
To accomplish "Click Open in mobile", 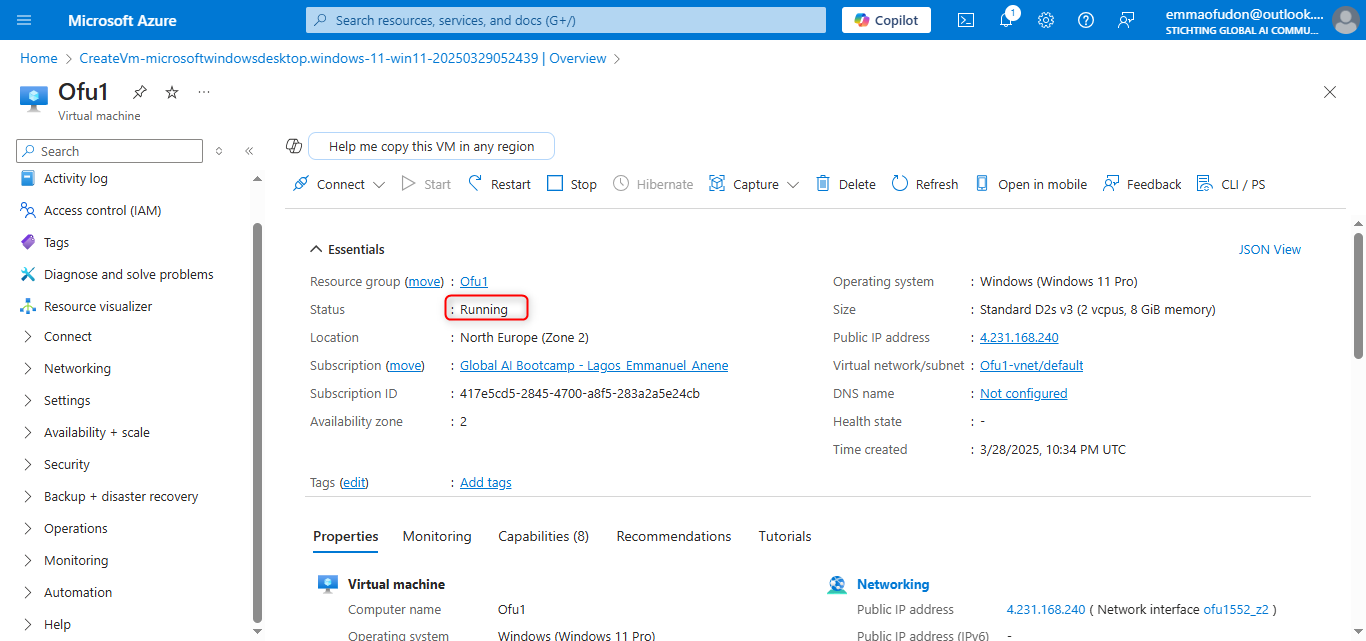I will coord(1031,184).
